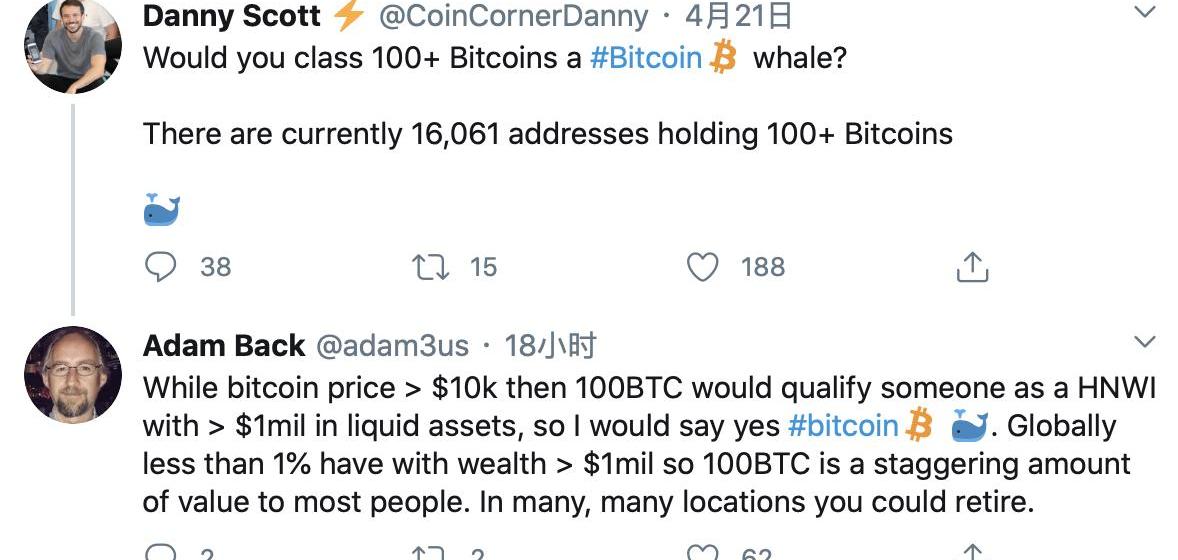This screenshot has width=1178, height=560.
Task: Like Danny Scott's tweet
Action: click(x=704, y=267)
